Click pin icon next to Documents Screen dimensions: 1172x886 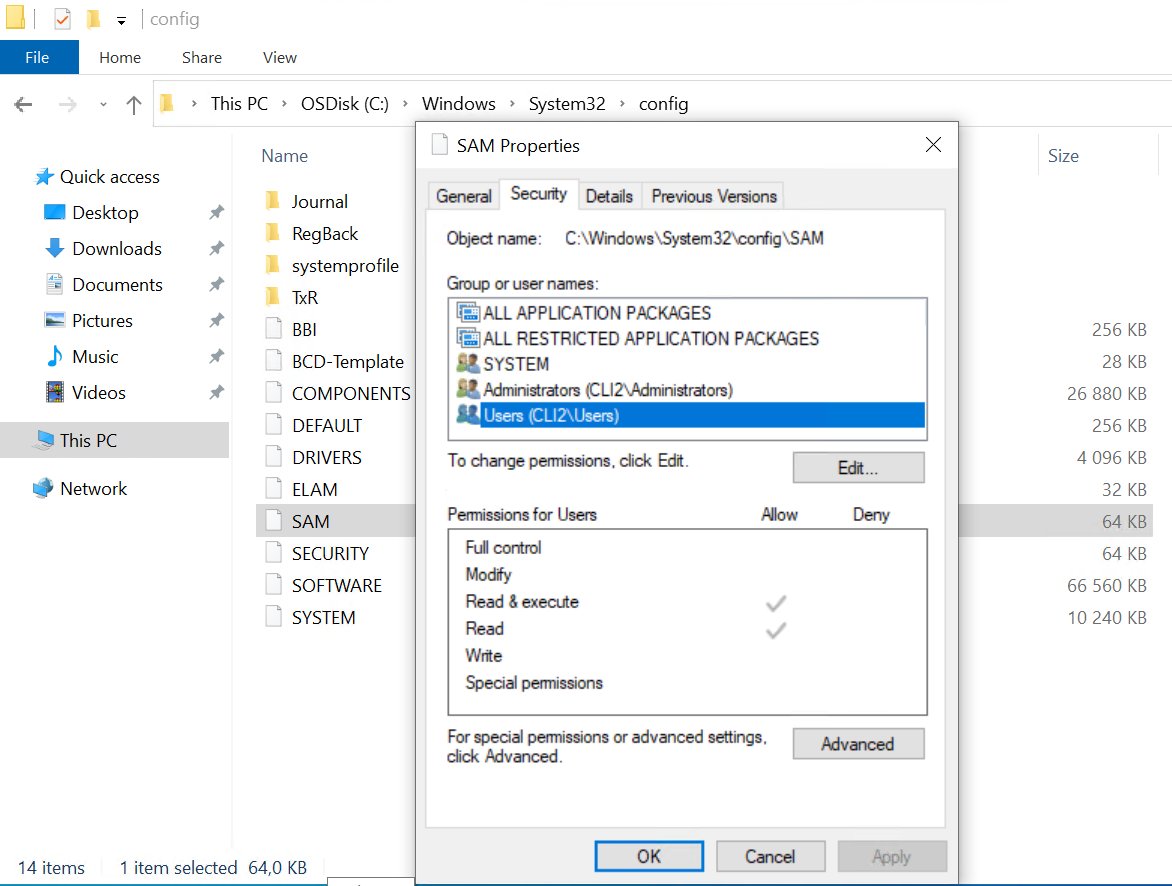[216, 284]
